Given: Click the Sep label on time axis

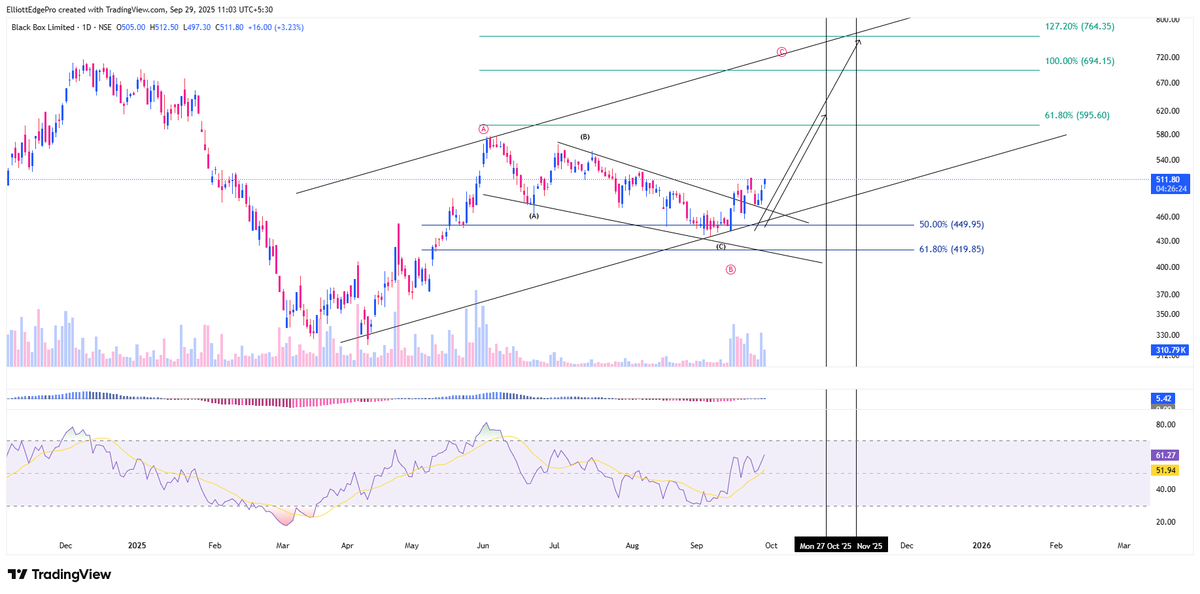Looking at the screenshot, I should point(697,546).
